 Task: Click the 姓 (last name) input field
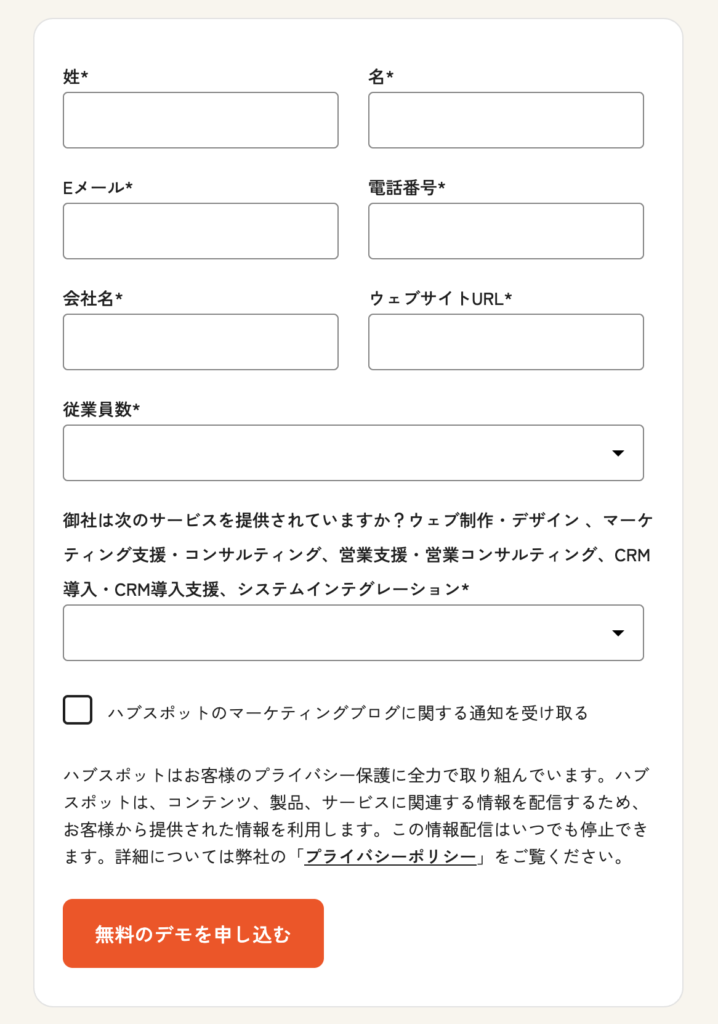coord(200,120)
